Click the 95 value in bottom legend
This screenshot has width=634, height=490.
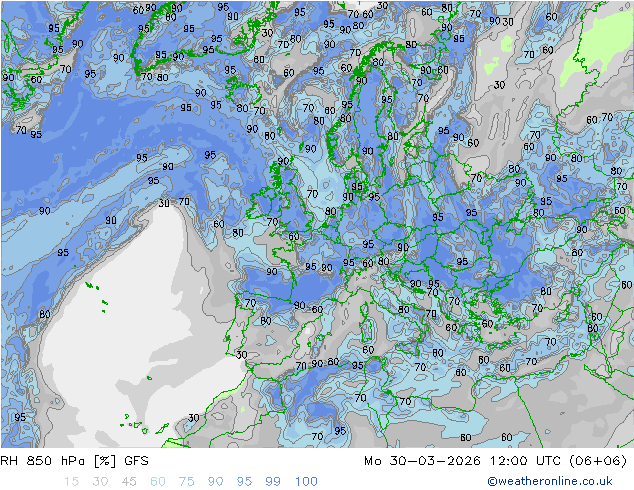pyautogui.click(x=244, y=482)
